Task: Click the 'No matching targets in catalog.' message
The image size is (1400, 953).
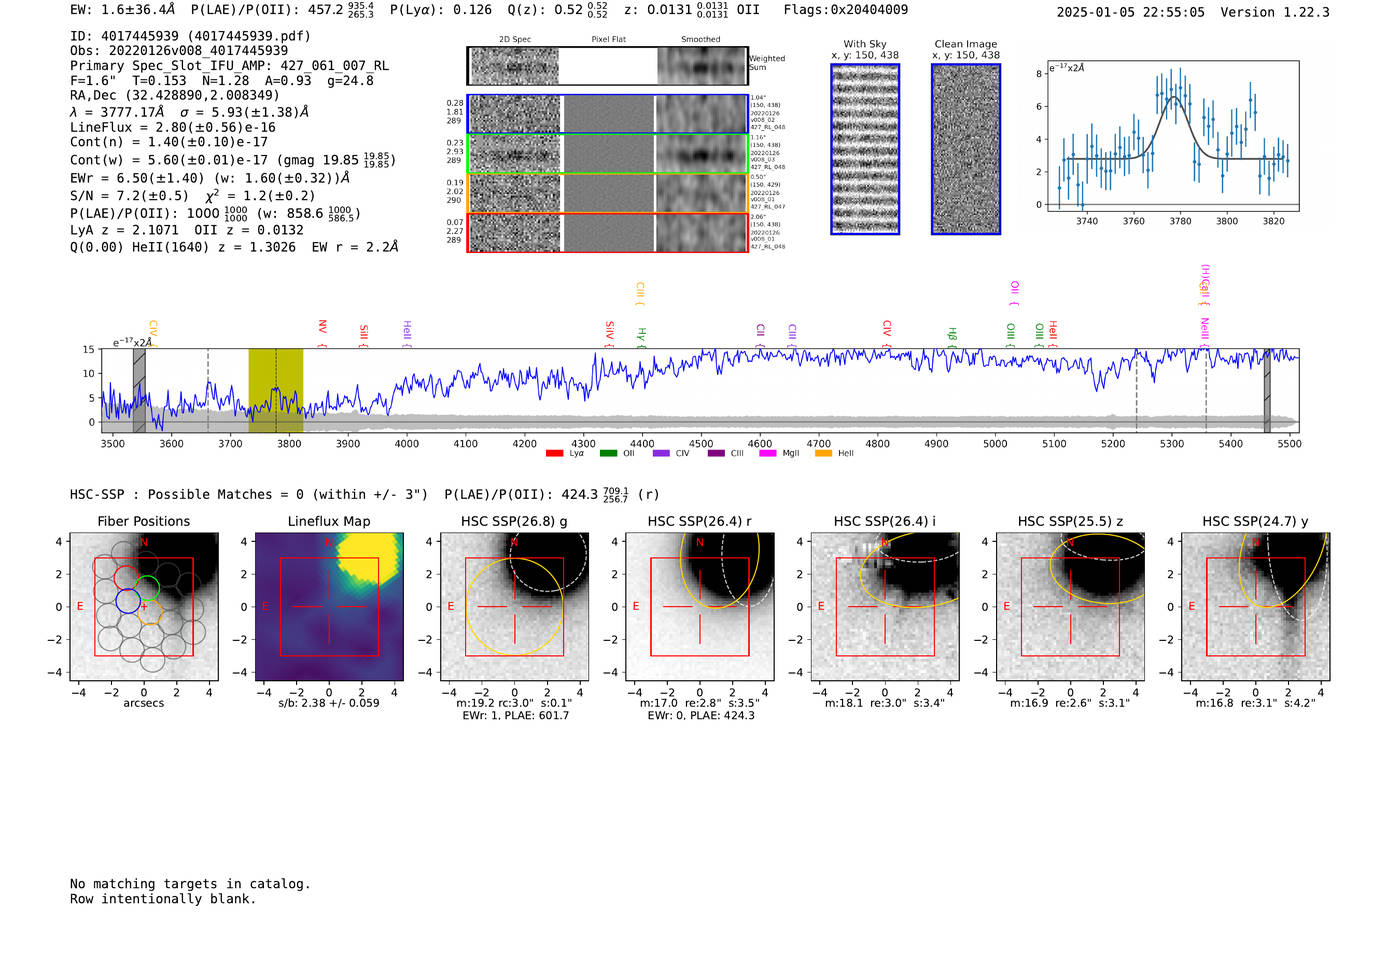Action: (x=190, y=884)
